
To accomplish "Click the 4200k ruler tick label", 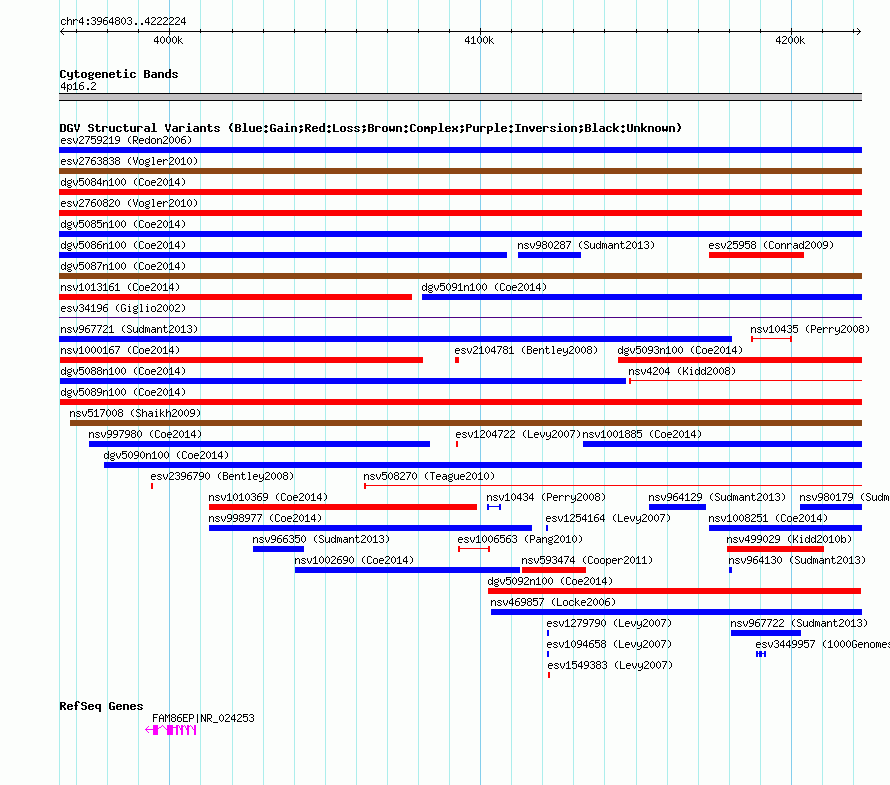I will (790, 40).
